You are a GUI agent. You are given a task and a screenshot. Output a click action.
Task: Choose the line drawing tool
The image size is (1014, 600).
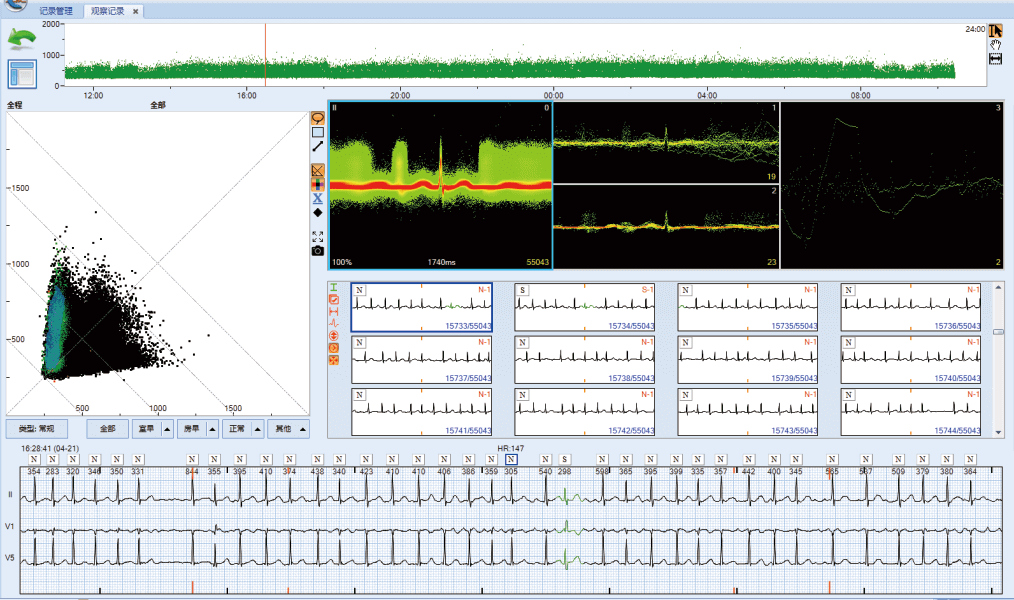(318, 146)
